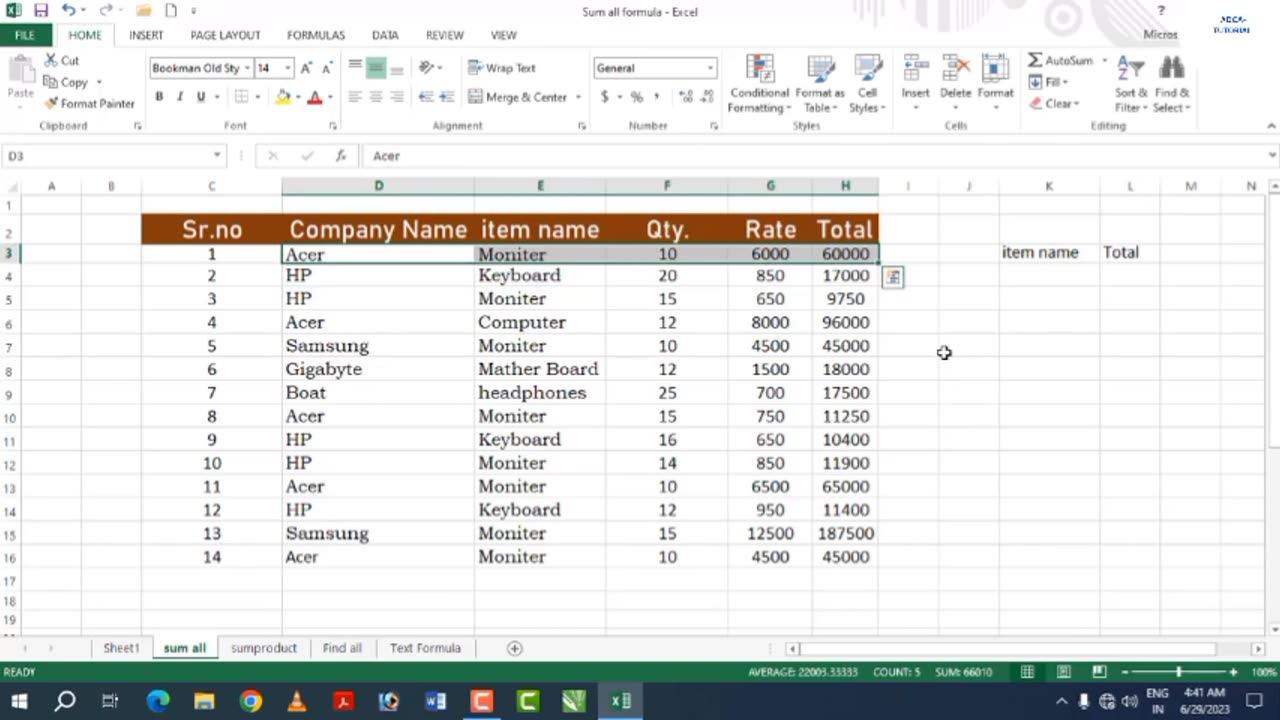Switch to the sumproduct sheet tab
The height and width of the screenshot is (720, 1280).
click(263, 648)
